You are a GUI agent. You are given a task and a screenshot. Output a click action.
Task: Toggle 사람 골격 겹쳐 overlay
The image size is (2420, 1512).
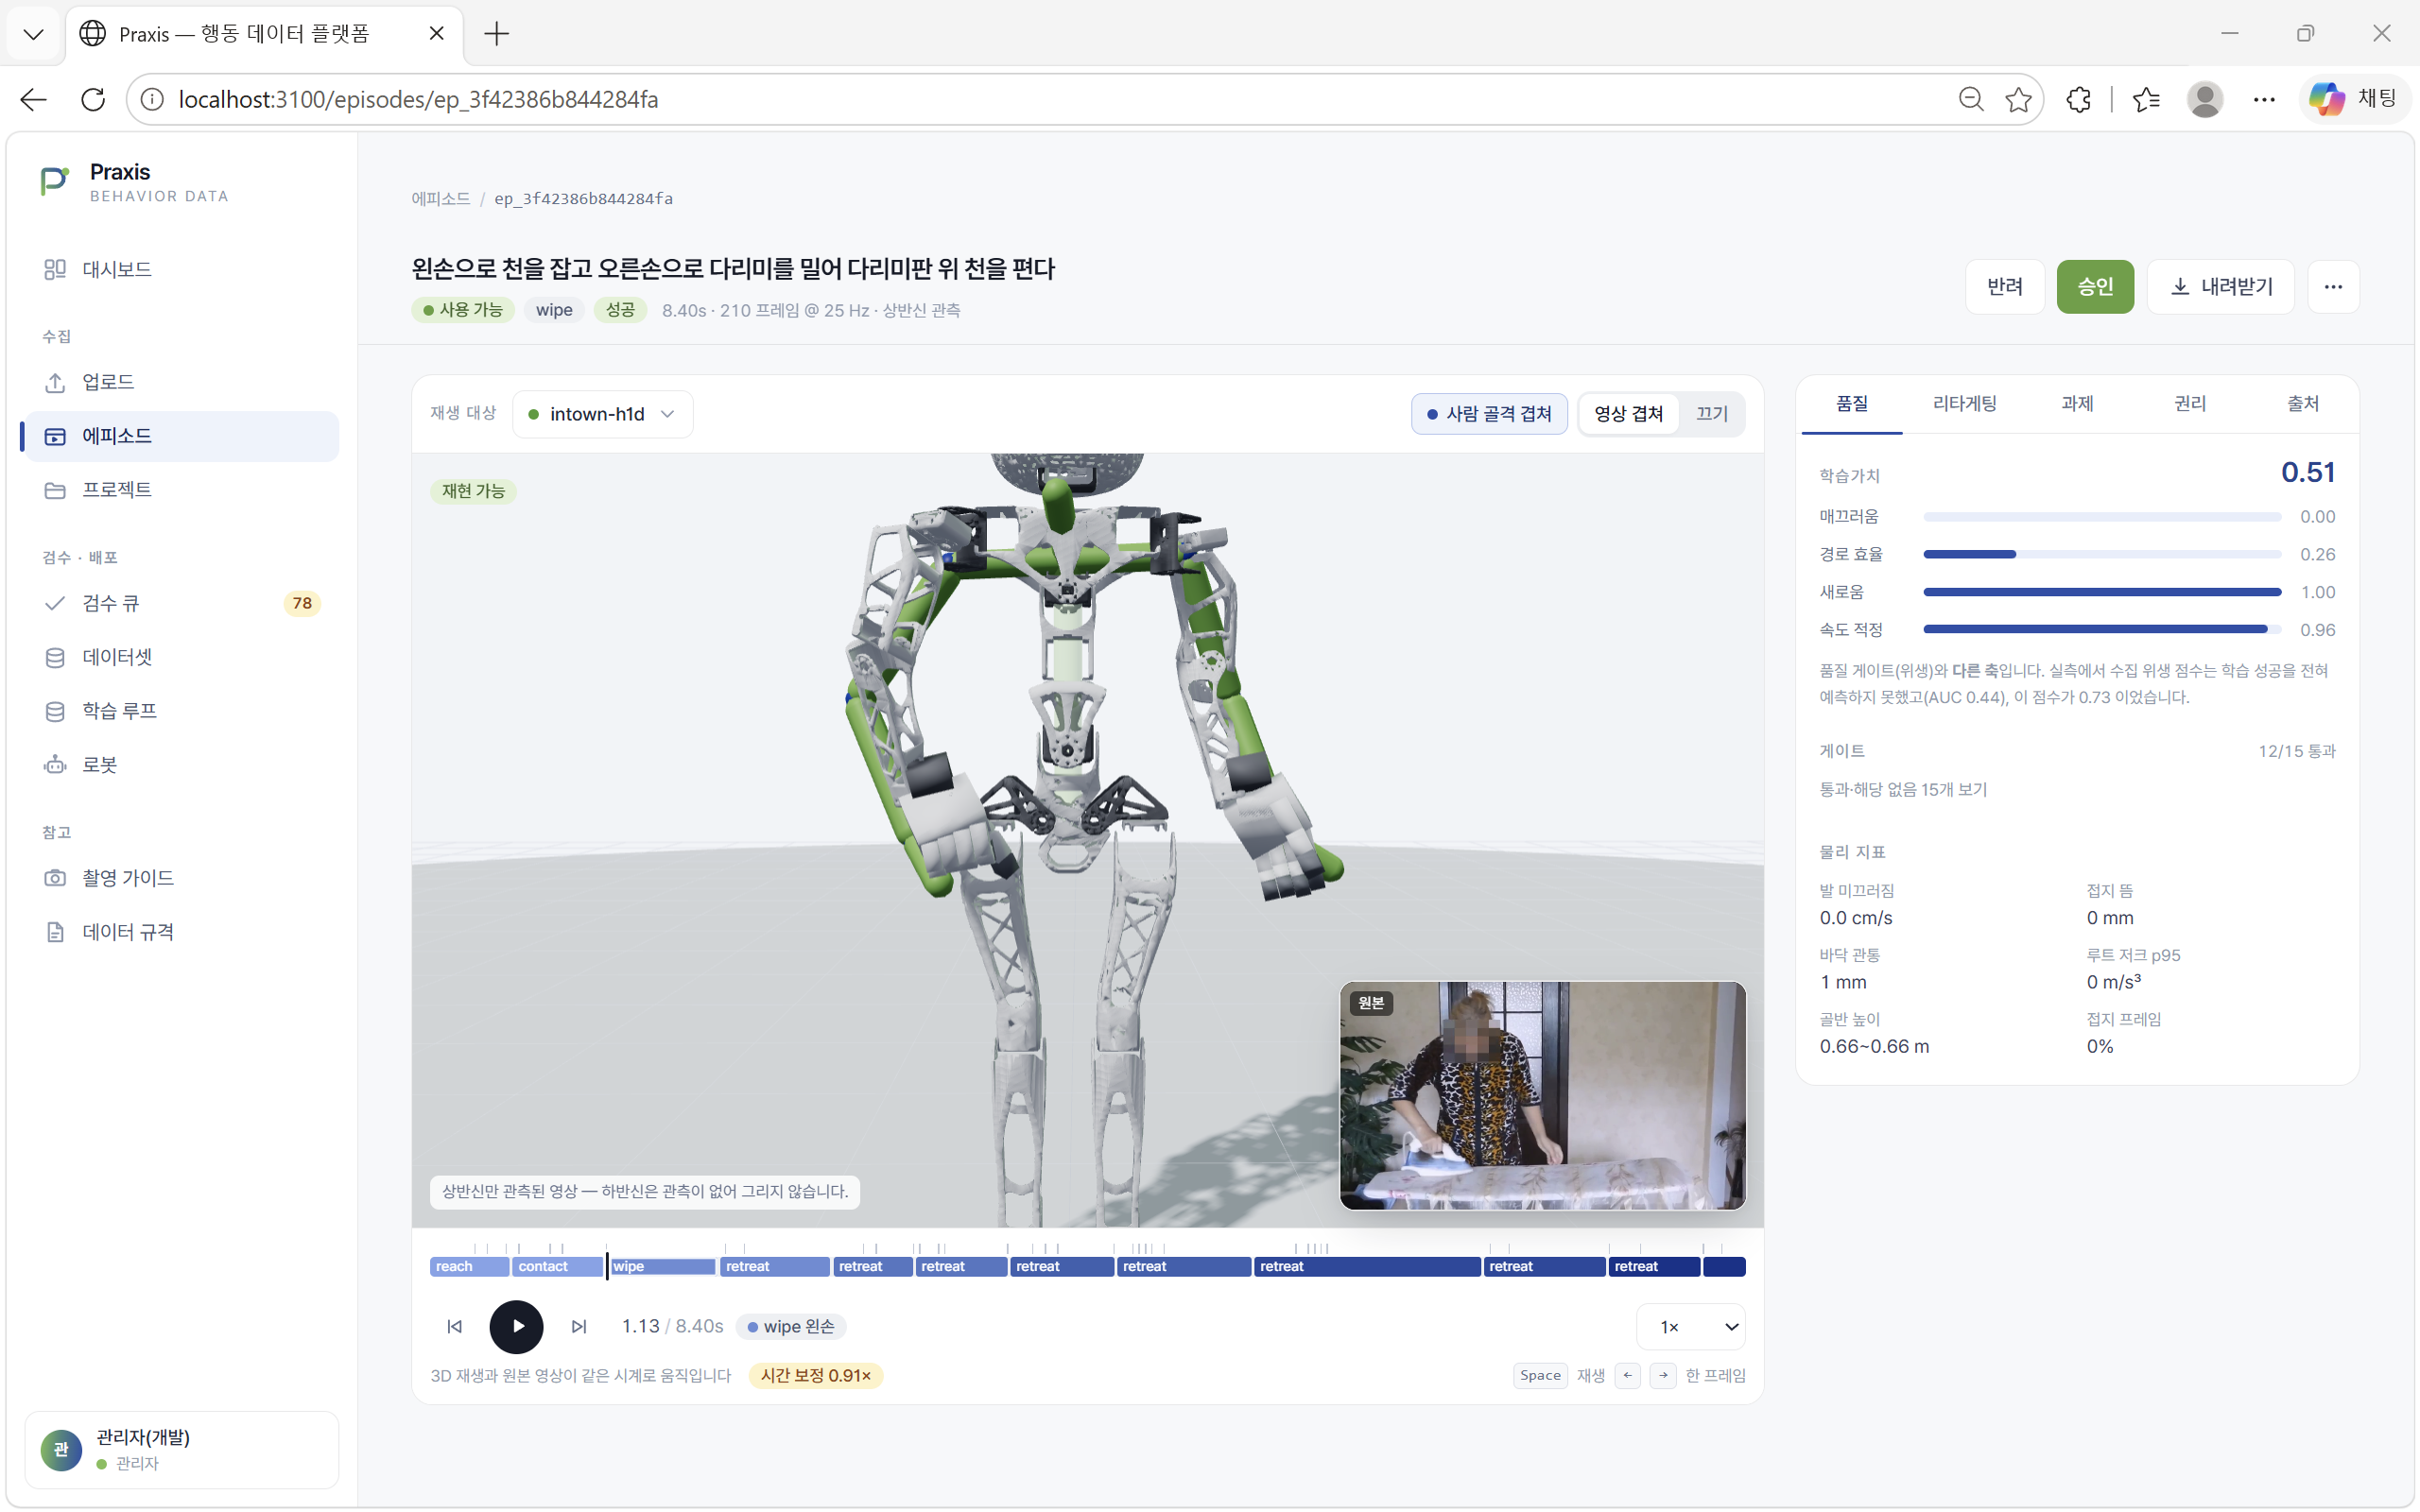1489,414
